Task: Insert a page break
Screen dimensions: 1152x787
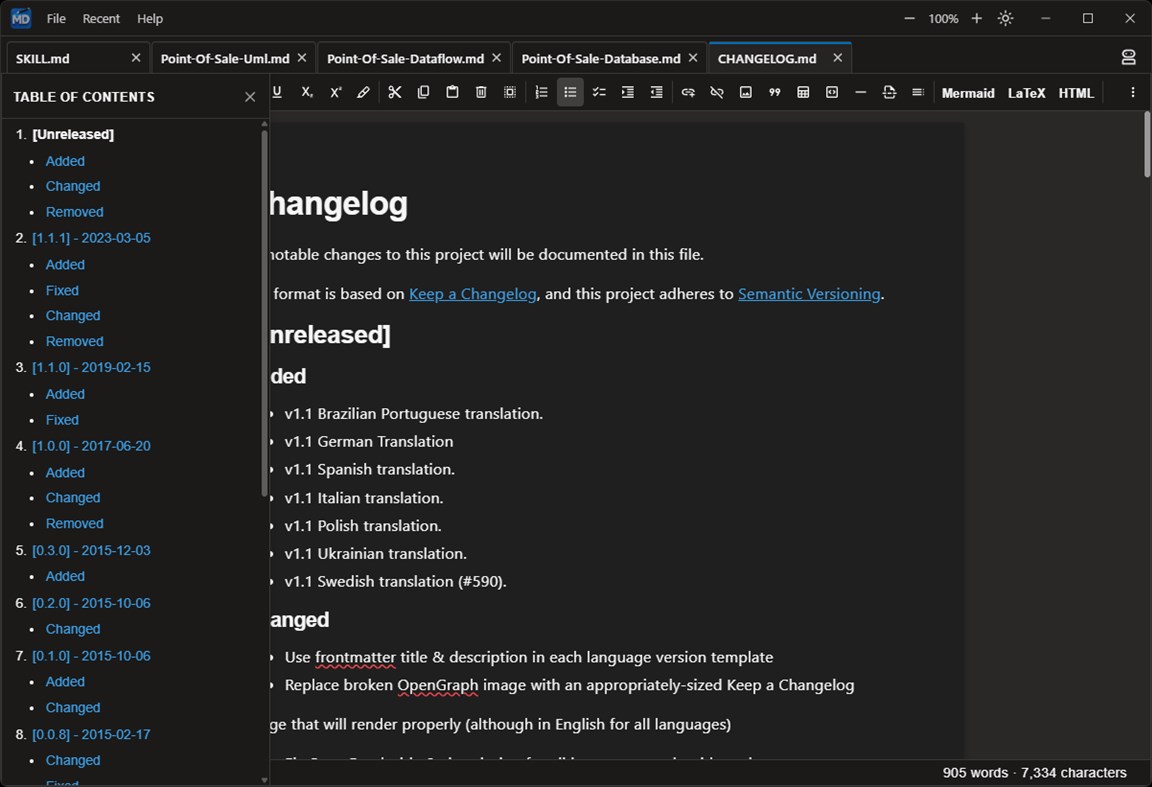Action: tap(889, 93)
